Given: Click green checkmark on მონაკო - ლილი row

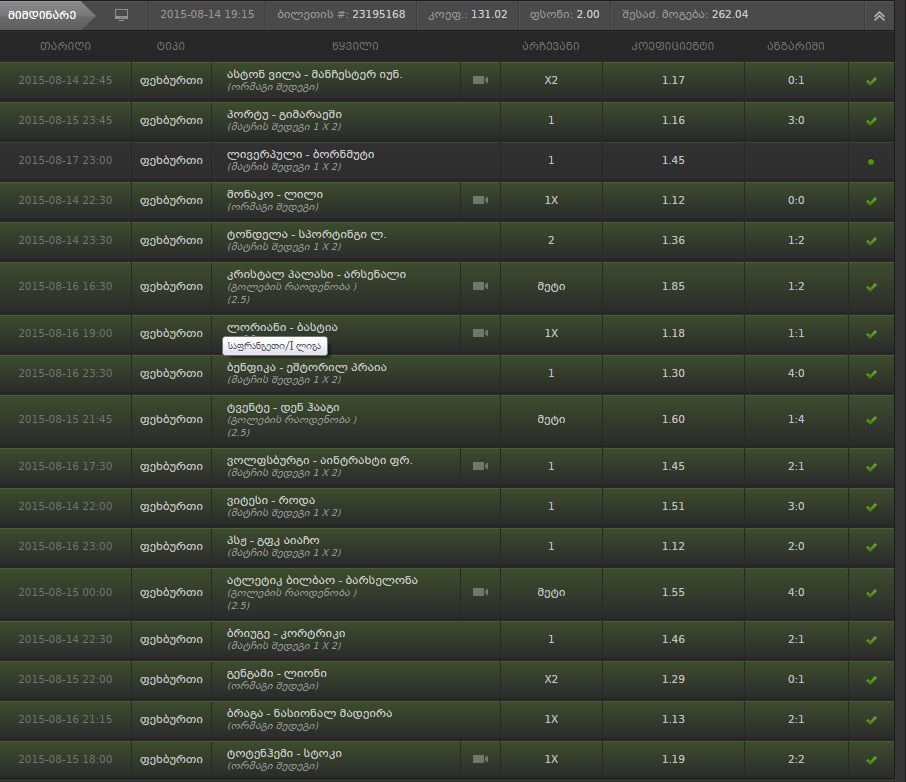Looking at the screenshot, I should (x=871, y=201).
